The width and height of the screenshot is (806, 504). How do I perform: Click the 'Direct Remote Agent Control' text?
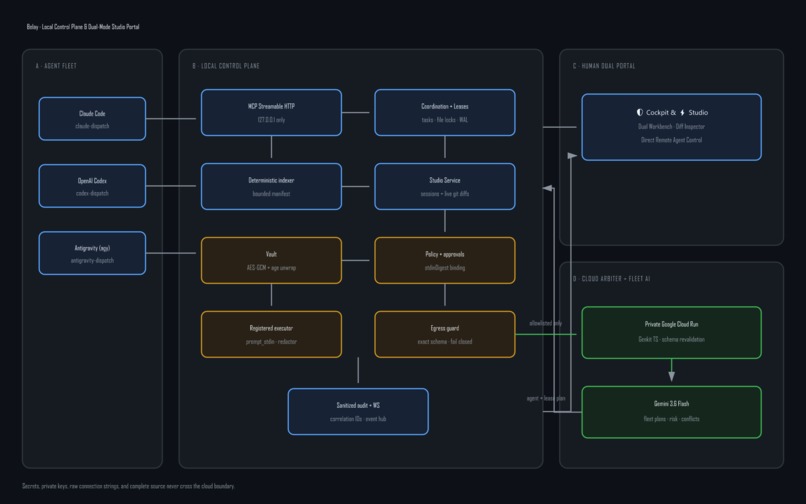[671, 140]
